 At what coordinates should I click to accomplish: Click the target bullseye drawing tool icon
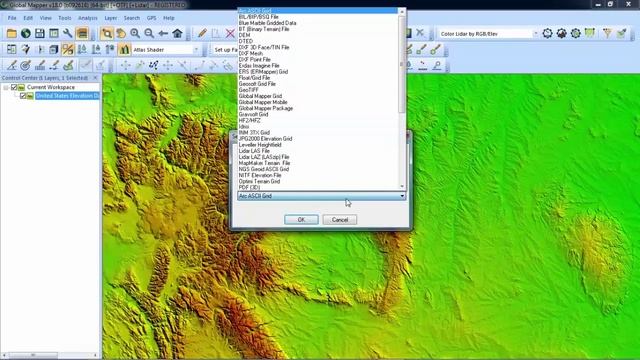point(25,65)
